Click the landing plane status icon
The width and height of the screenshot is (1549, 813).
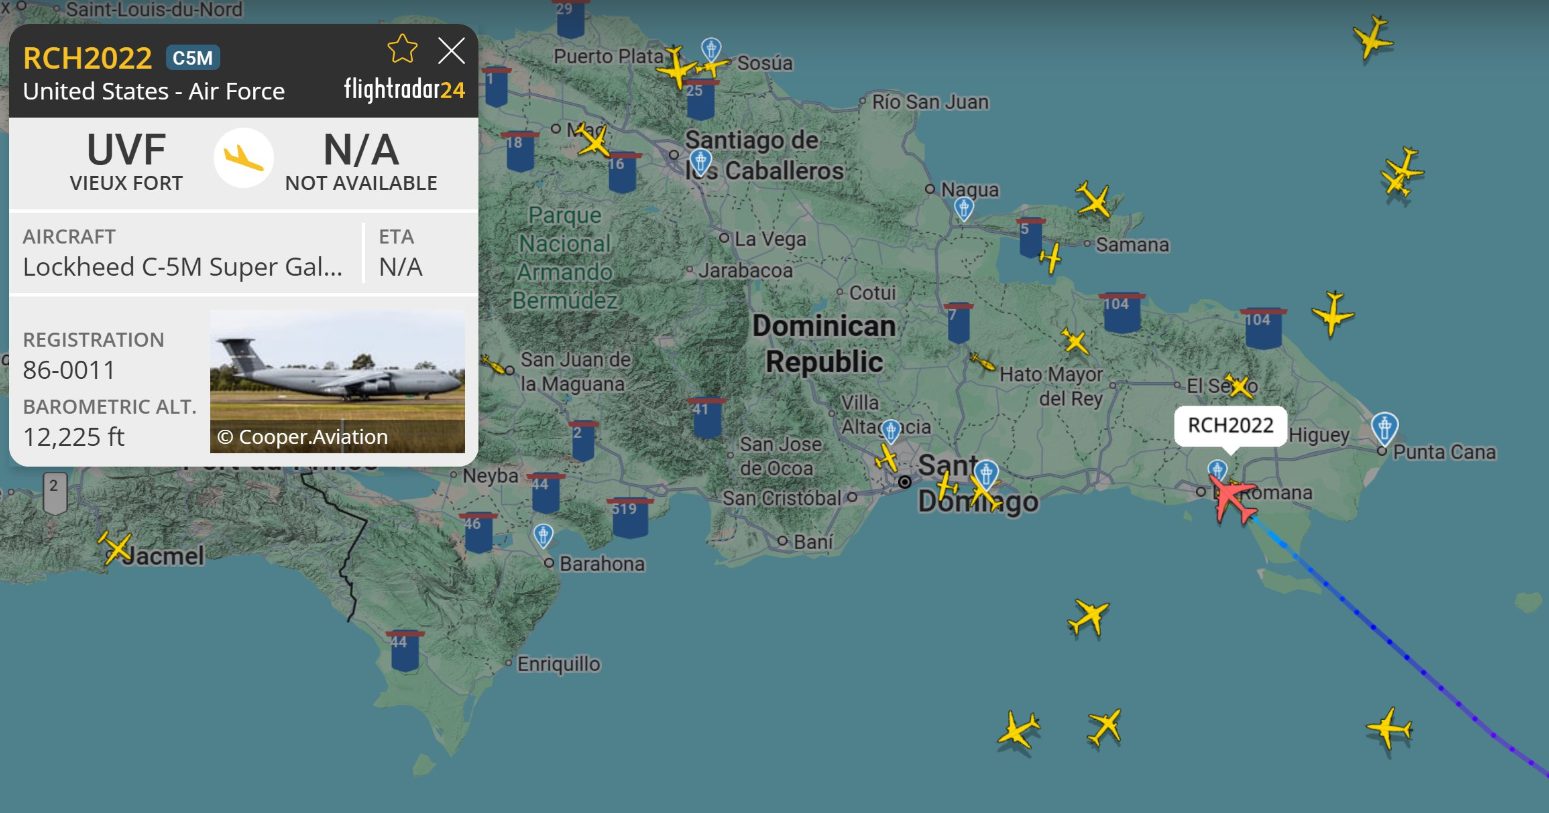(243, 158)
